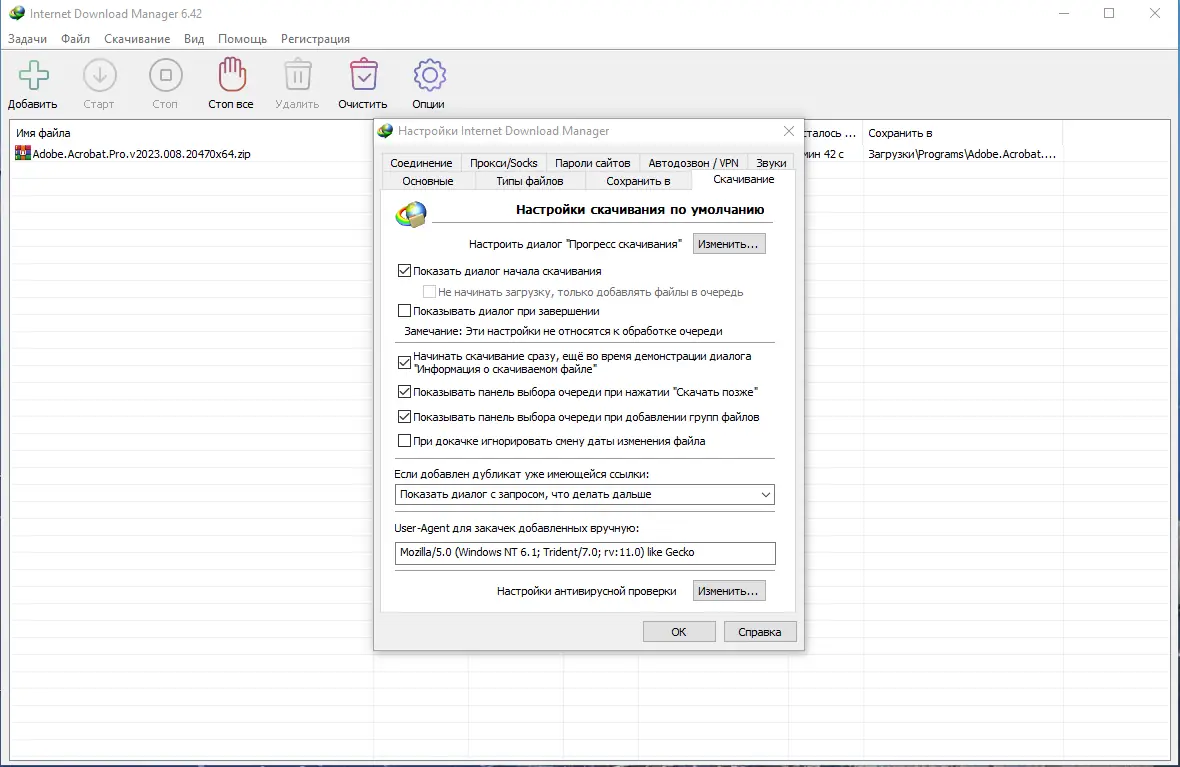Click the Справка button
1180x767 pixels.
pos(759,632)
